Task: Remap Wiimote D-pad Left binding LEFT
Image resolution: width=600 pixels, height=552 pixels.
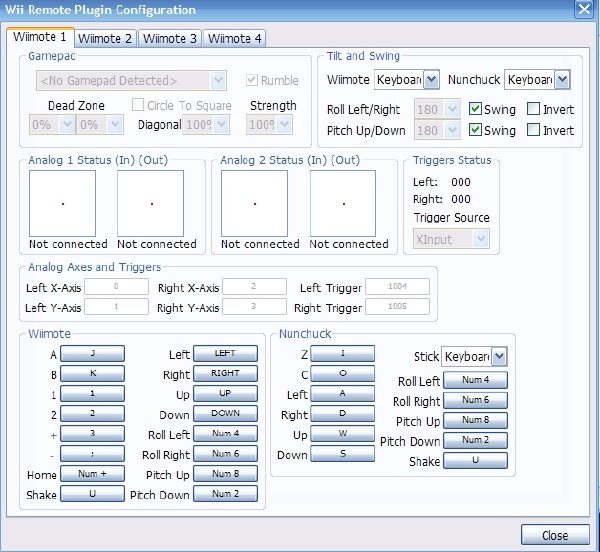Action: coord(225,353)
